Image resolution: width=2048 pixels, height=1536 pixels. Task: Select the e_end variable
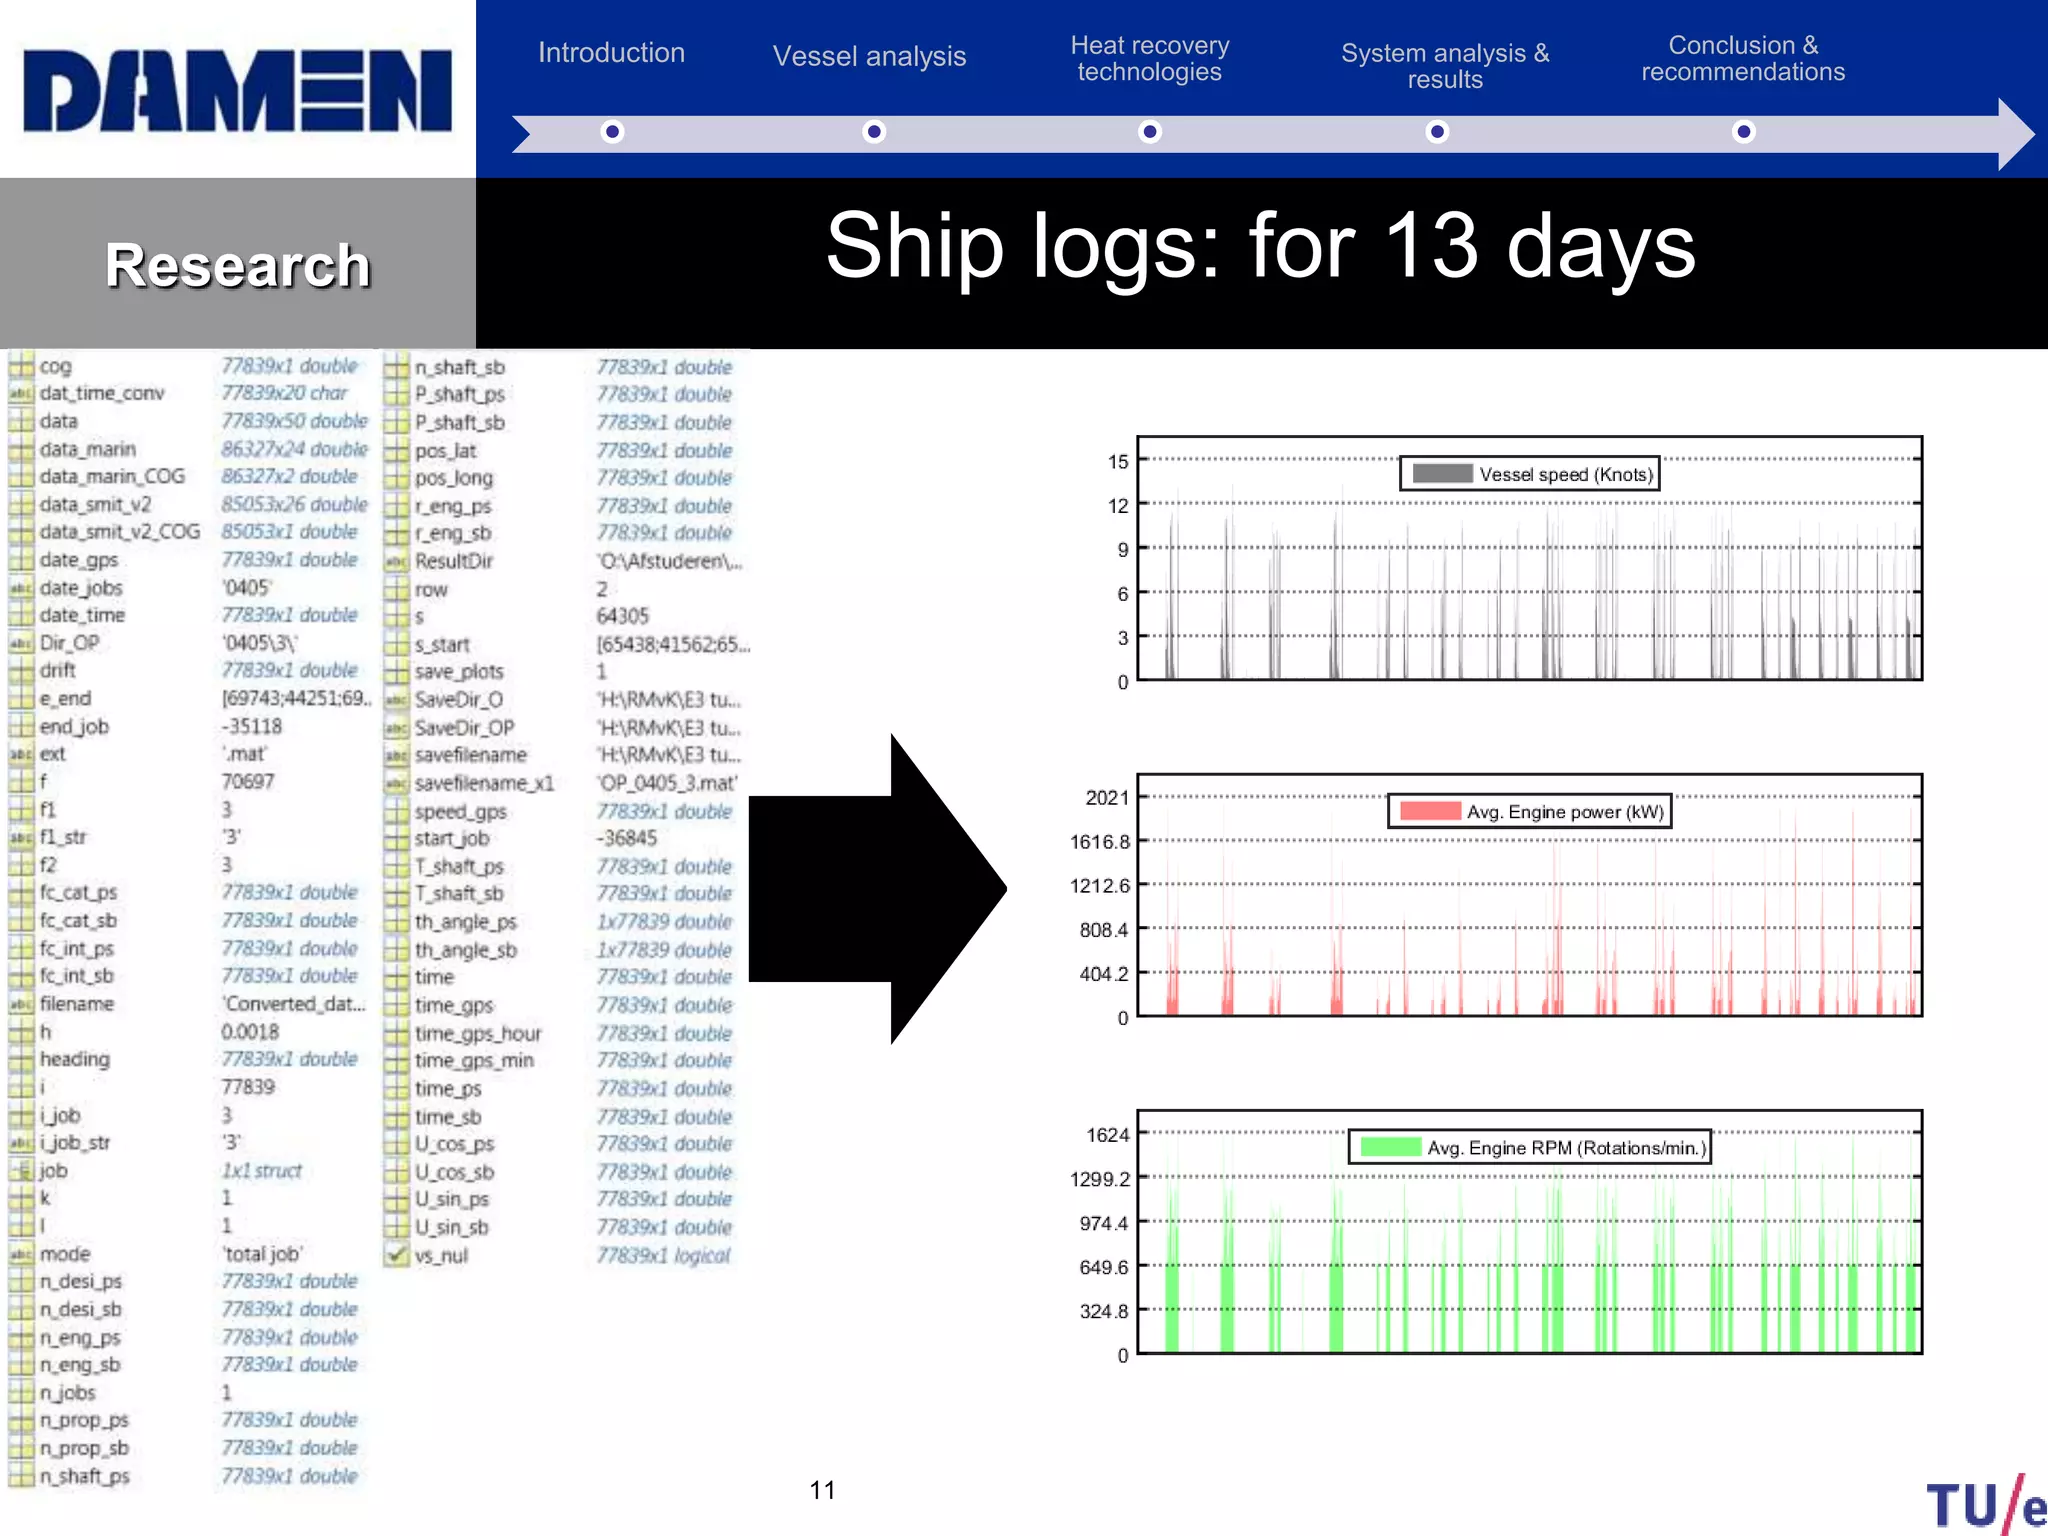[x=65, y=698]
